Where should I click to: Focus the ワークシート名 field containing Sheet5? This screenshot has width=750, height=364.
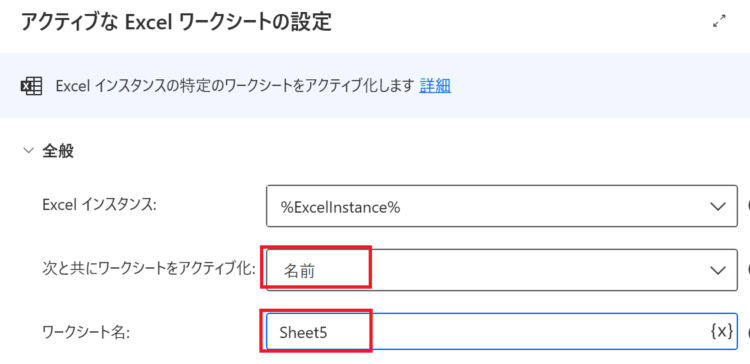coord(502,331)
